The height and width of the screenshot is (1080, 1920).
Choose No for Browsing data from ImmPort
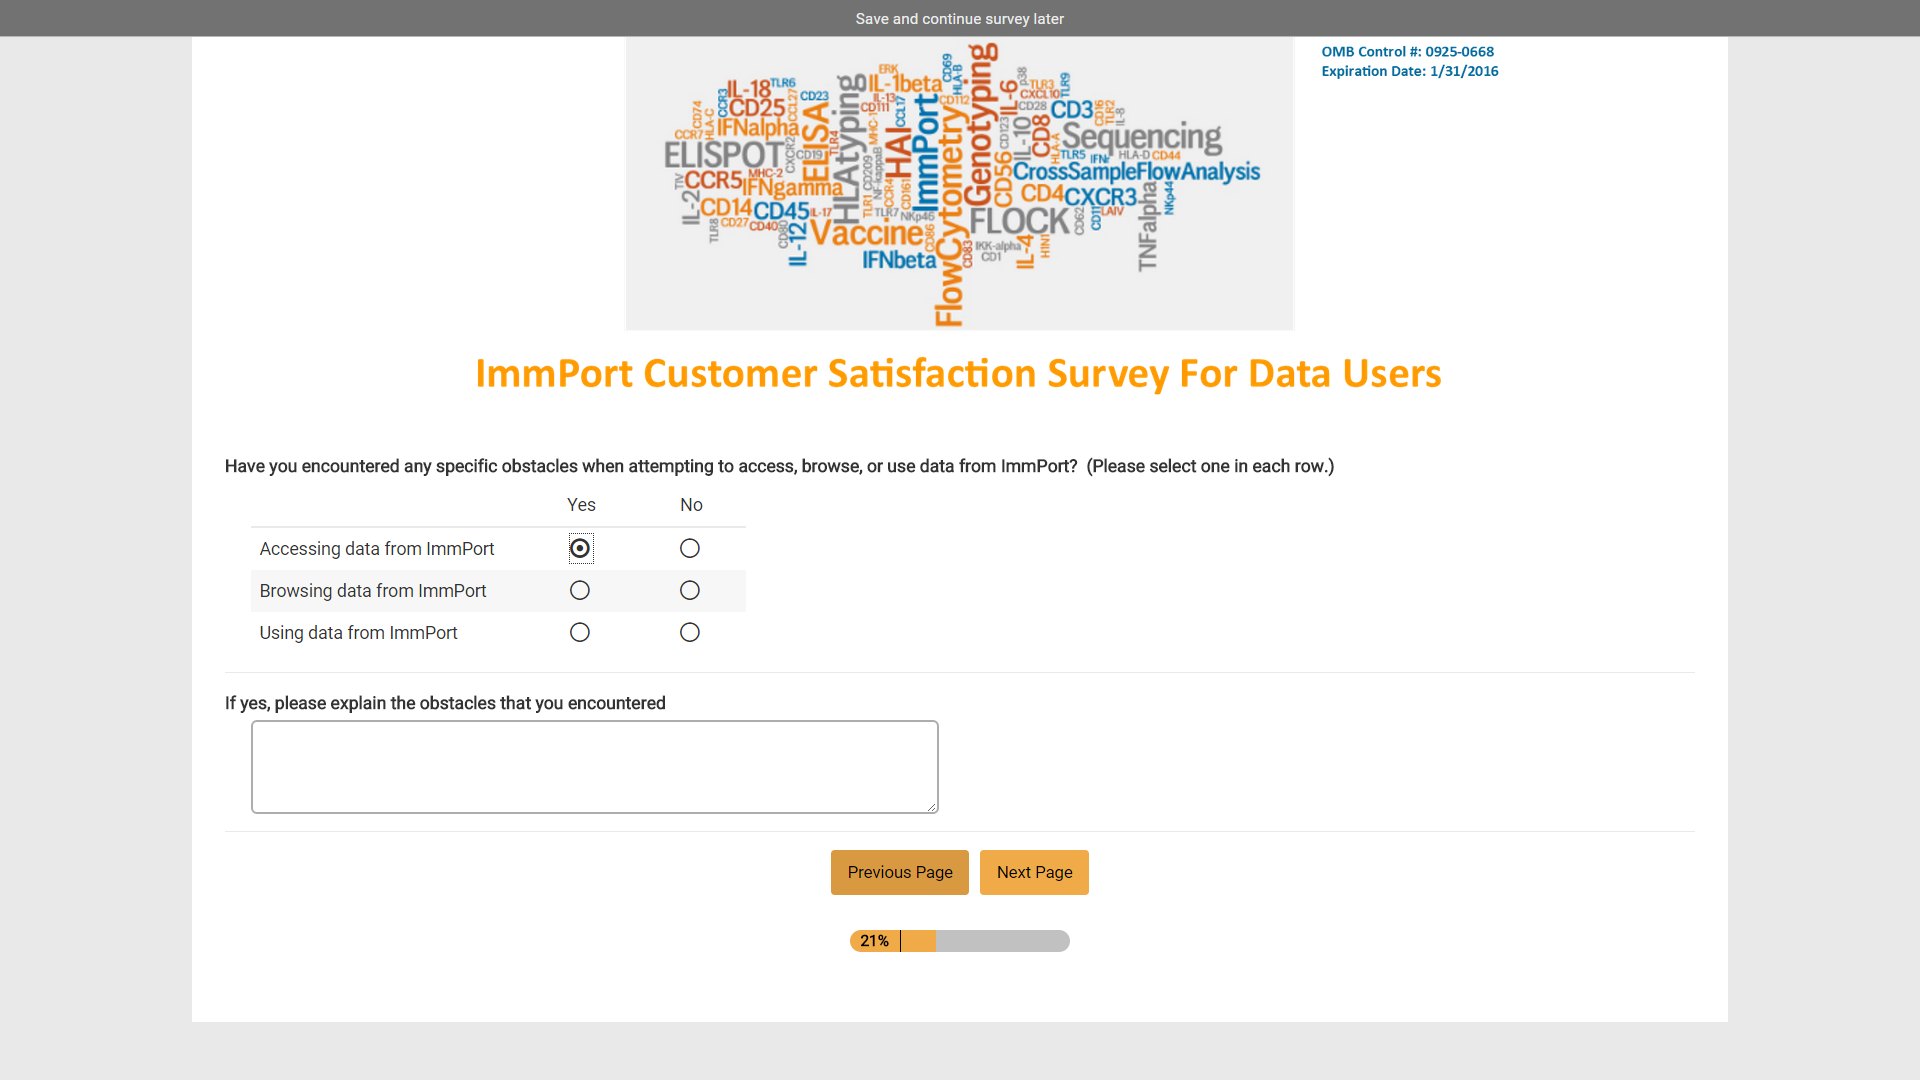[690, 591]
